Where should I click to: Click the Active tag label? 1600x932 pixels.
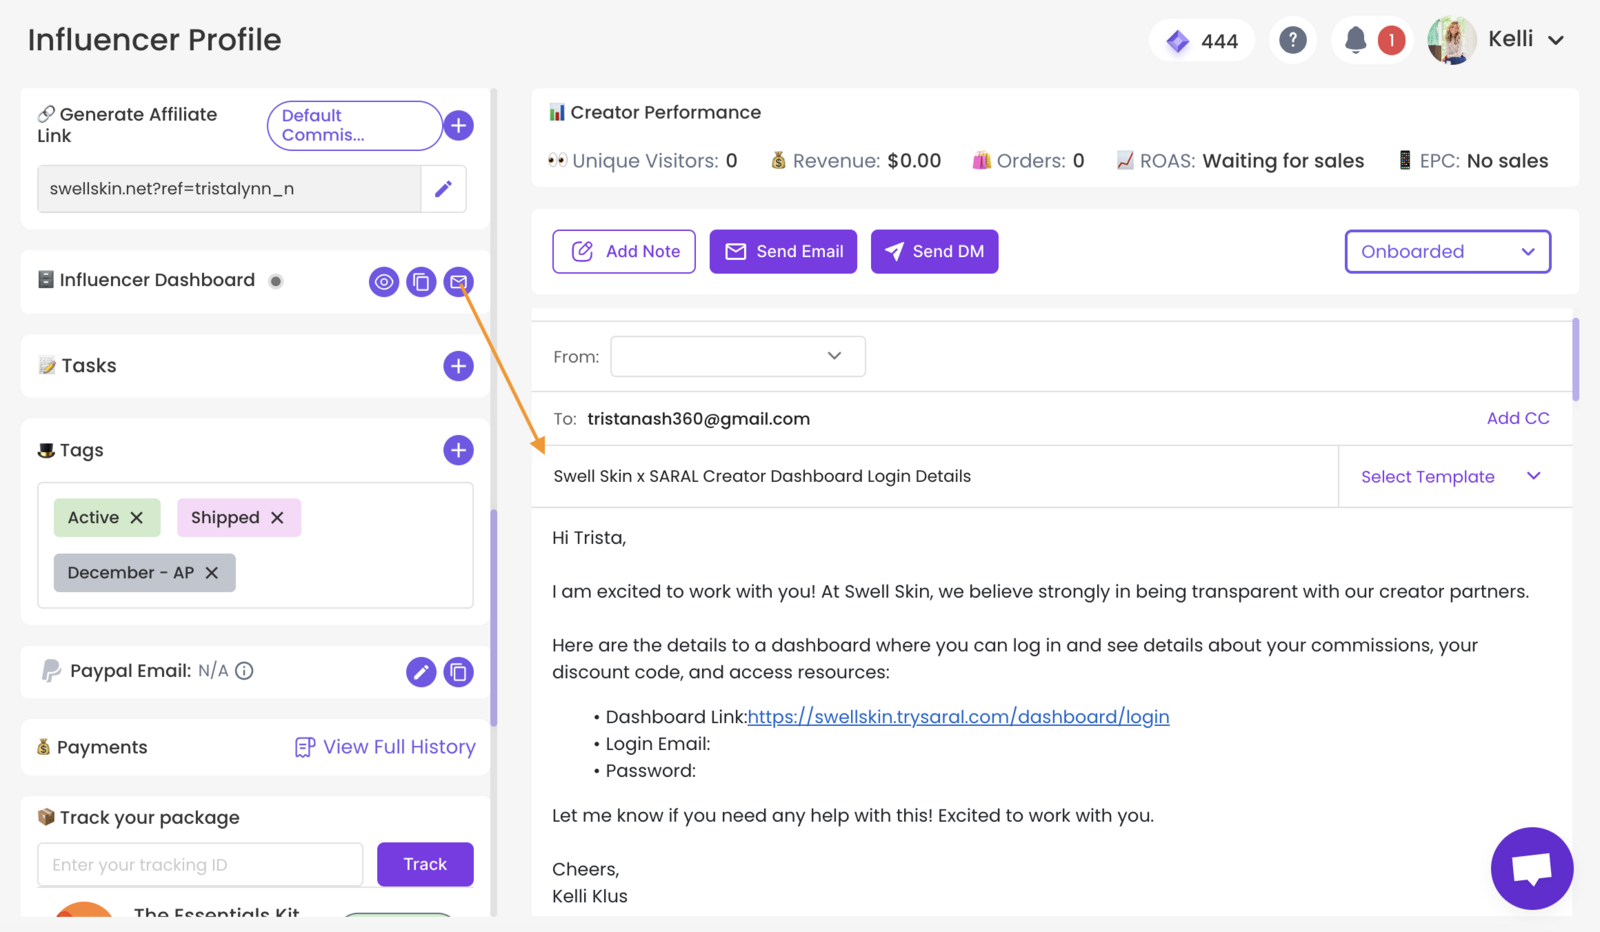click(x=93, y=517)
